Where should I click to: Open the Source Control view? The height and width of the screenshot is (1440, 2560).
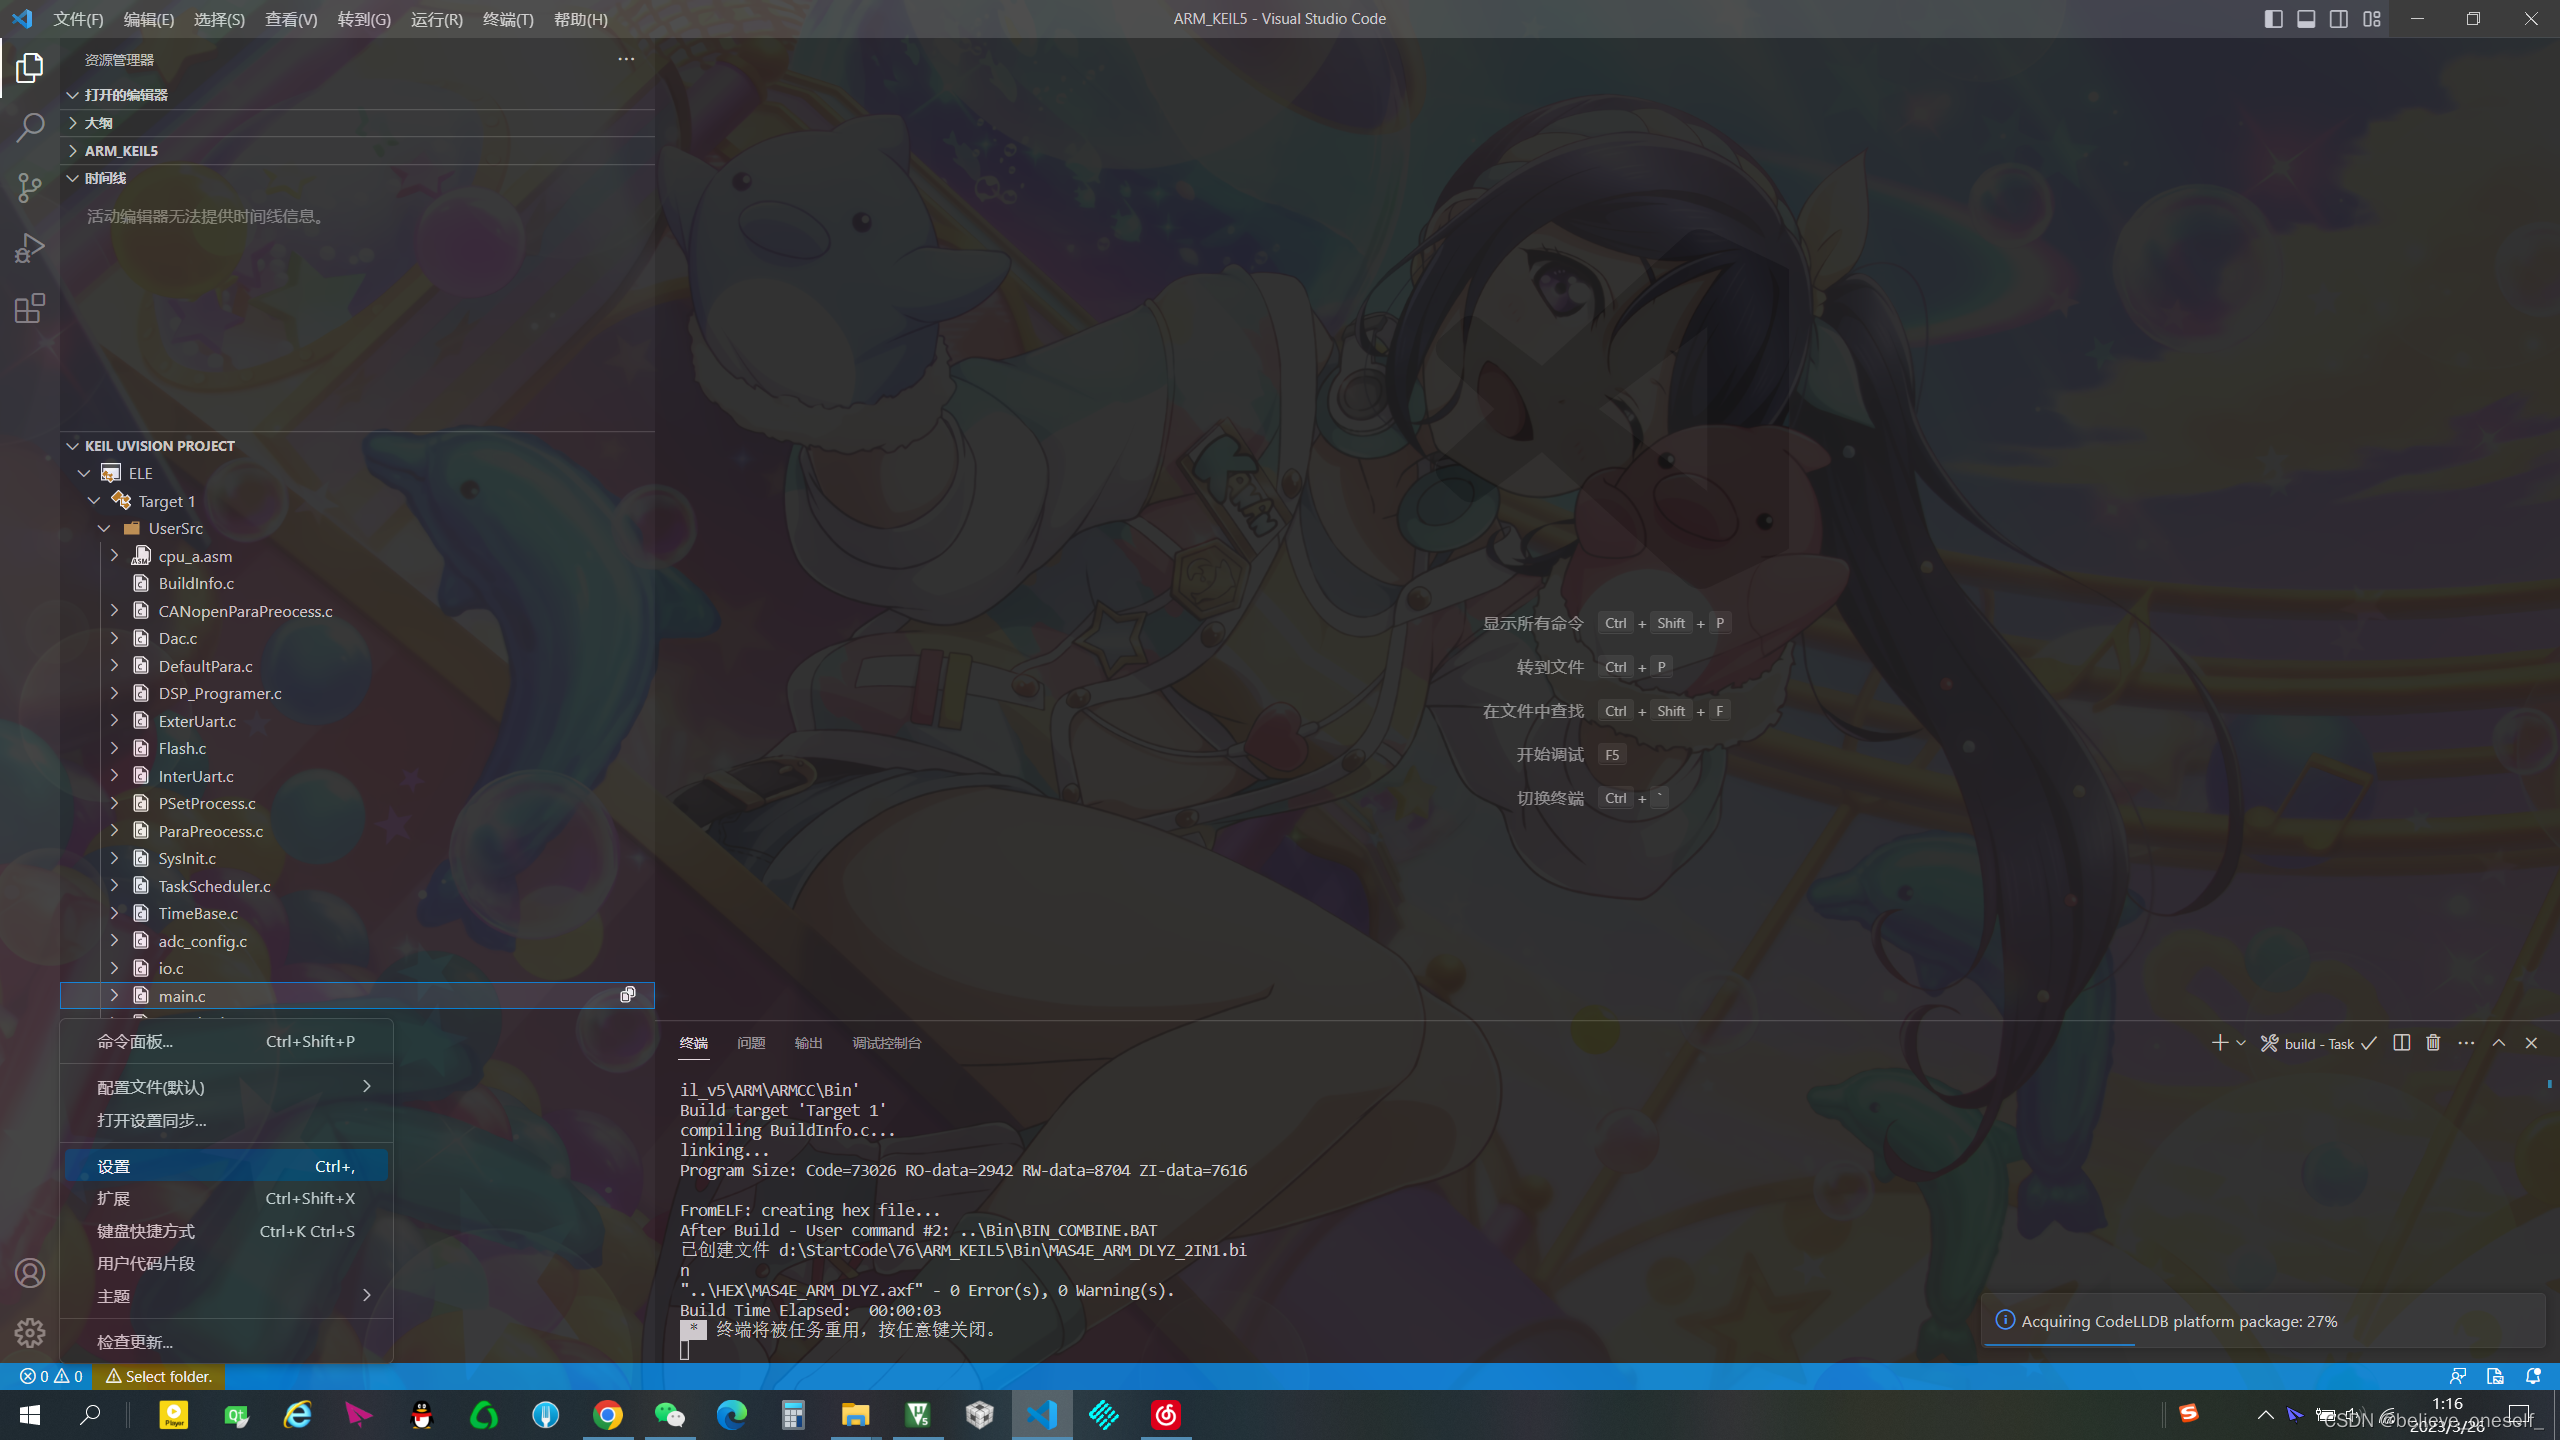point(30,187)
